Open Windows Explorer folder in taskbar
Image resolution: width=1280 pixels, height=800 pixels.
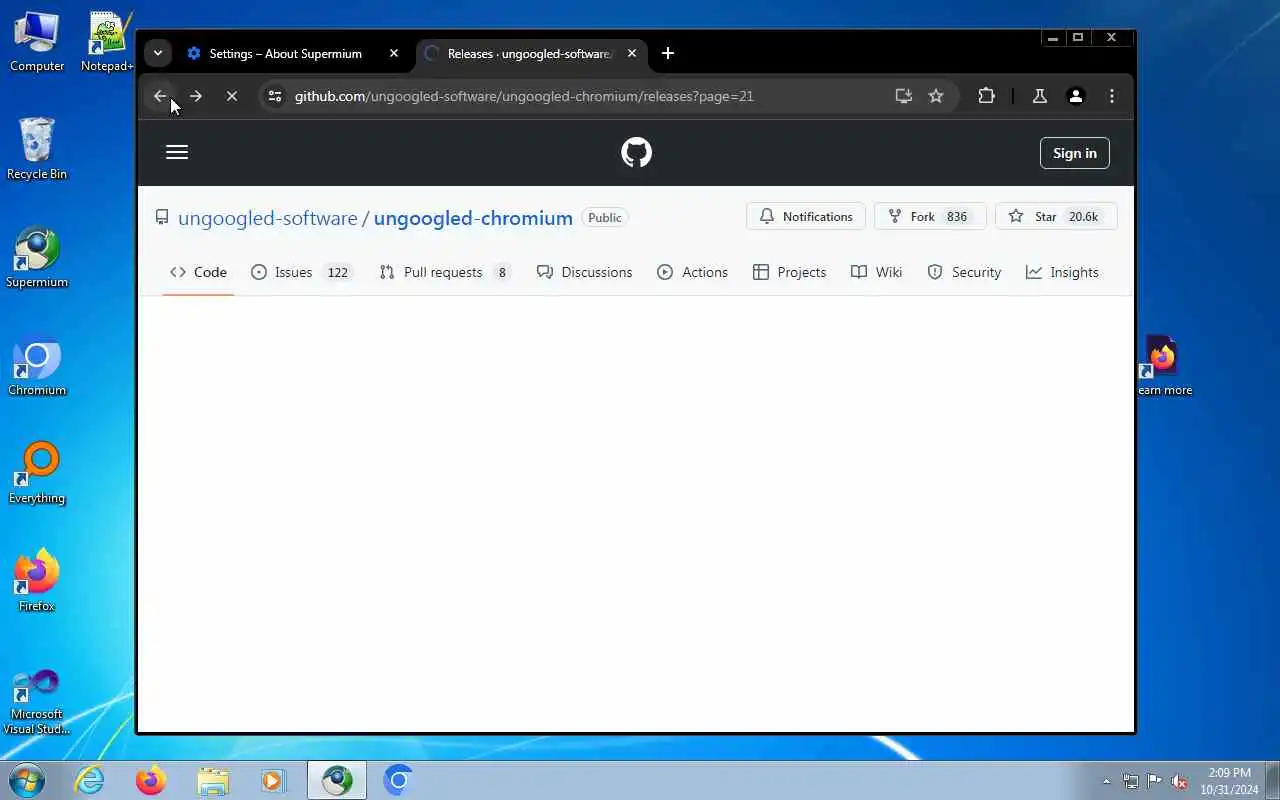[x=213, y=780]
